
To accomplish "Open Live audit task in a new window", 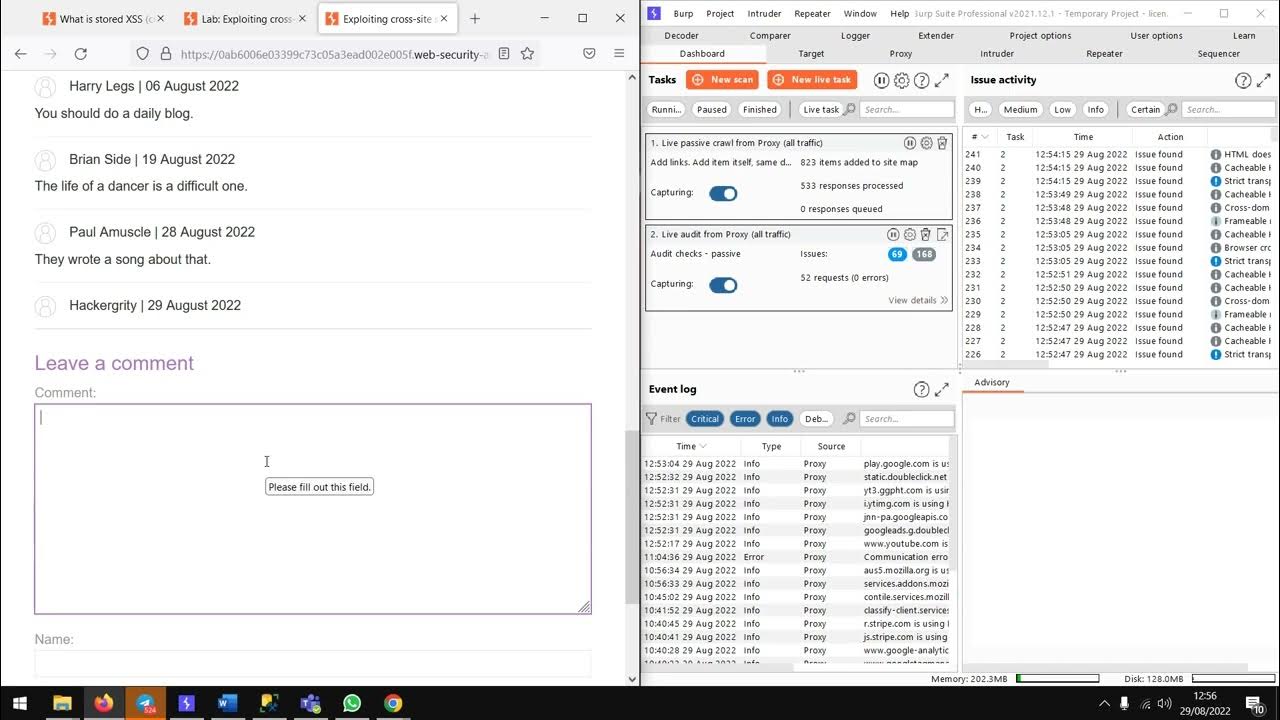I will pyautogui.click(x=942, y=234).
